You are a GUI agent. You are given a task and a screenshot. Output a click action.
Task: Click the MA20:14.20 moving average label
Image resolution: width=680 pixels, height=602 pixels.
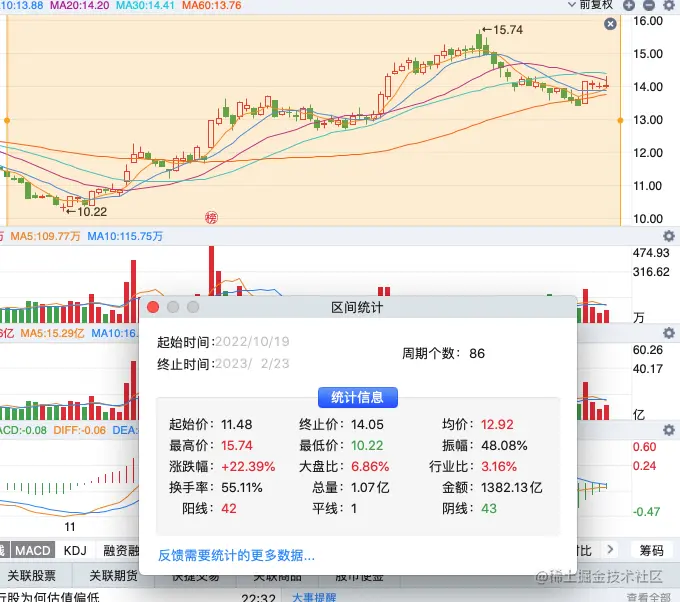click(x=80, y=5)
